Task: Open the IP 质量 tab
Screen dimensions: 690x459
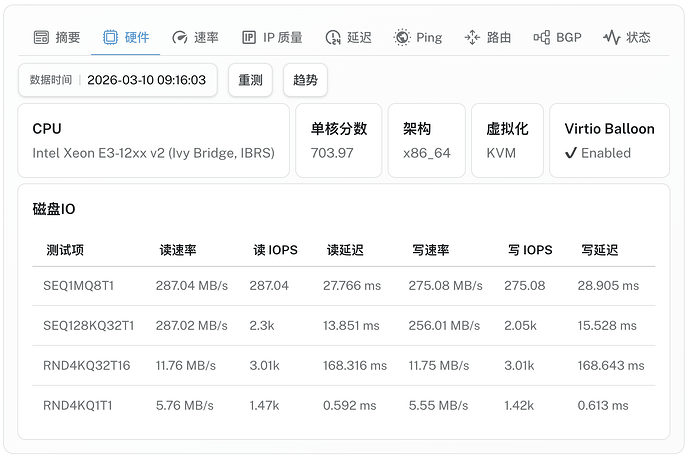Action: point(272,37)
